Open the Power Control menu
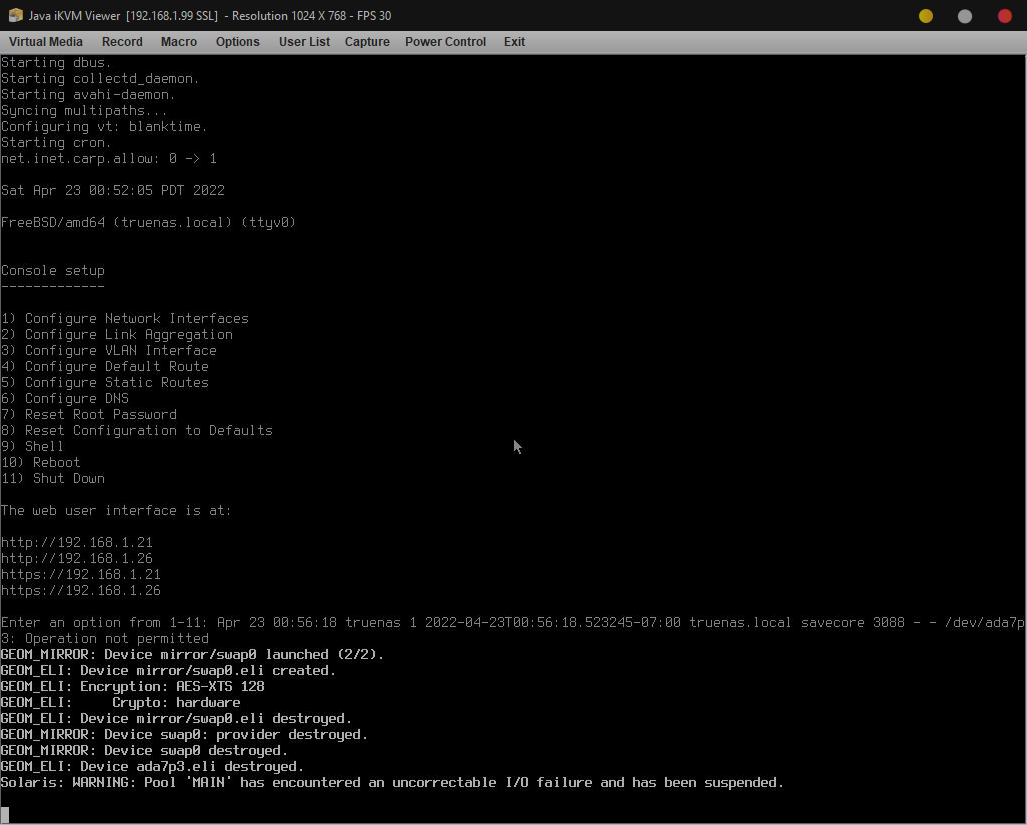1027x825 pixels. point(445,42)
